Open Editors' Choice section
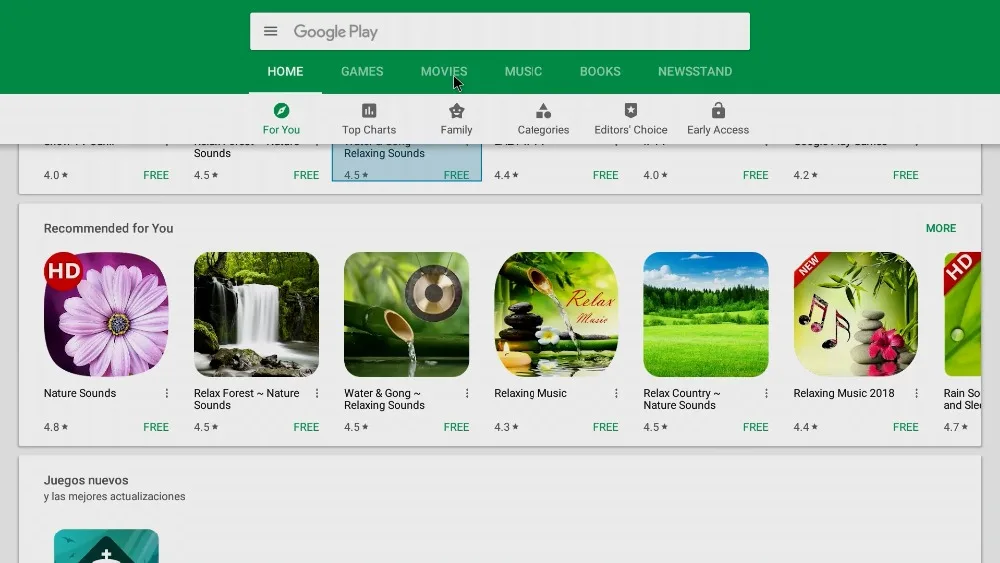The width and height of the screenshot is (1000, 563). pyautogui.click(x=631, y=119)
